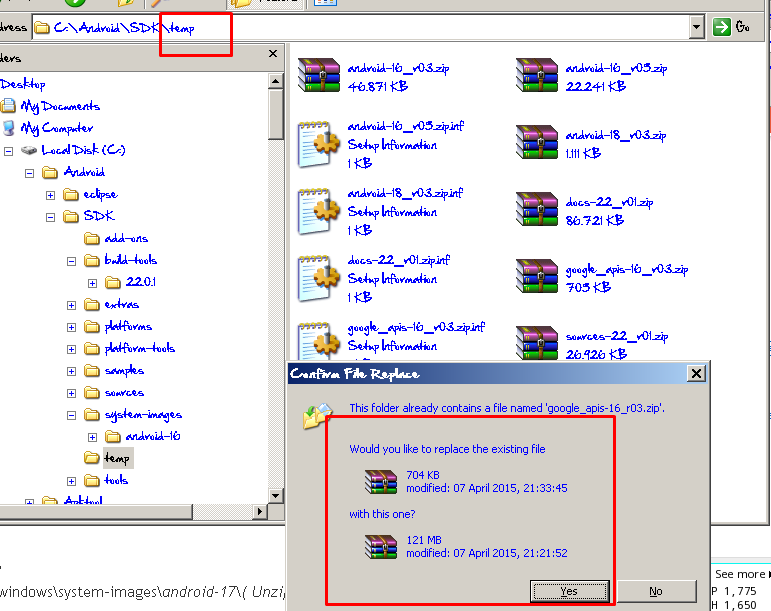This screenshot has height=611, width=771.
Task: Click Yes in Confirm File Replace dialog
Action: coord(569,591)
